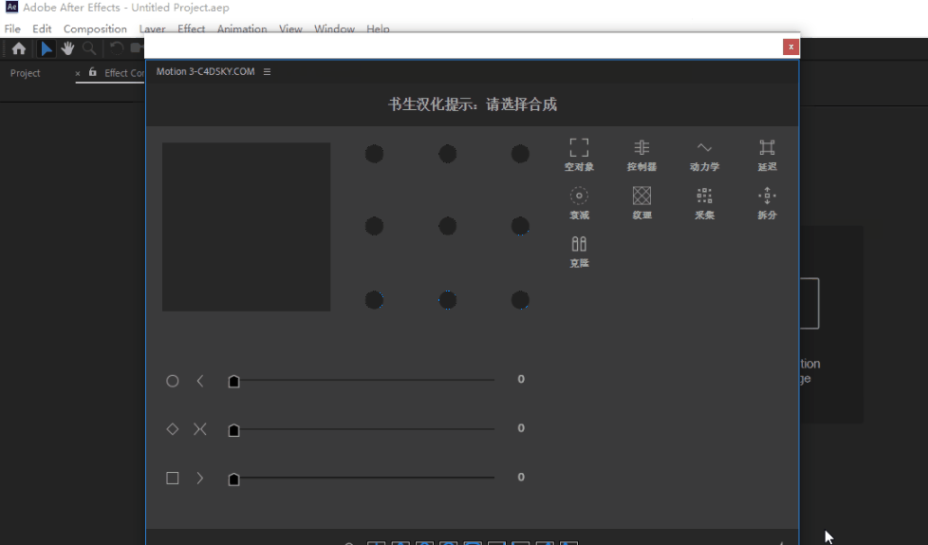Viewport: 928px width, 545px height.
Task: Click the third slider's handle
Action: pyautogui.click(x=234, y=479)
